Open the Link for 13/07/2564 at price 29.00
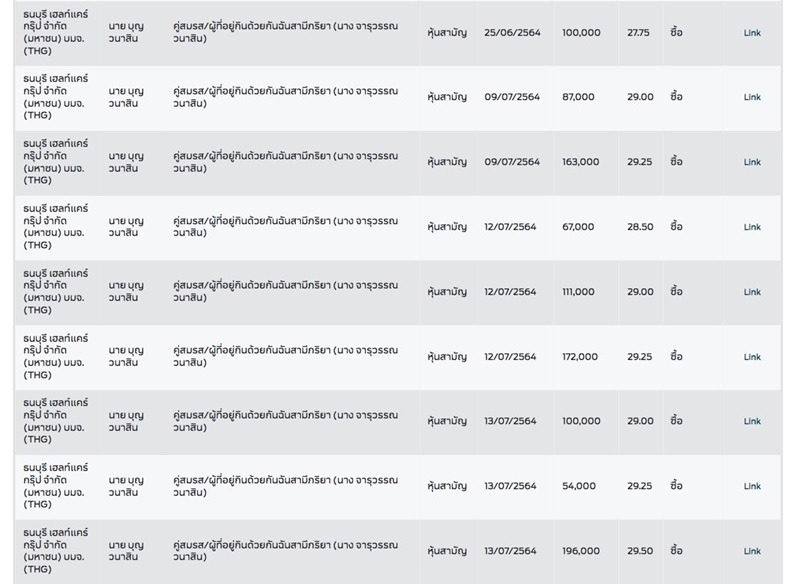Image resolution: width=800 pixels, height=584 pixels. pos(752,422)
